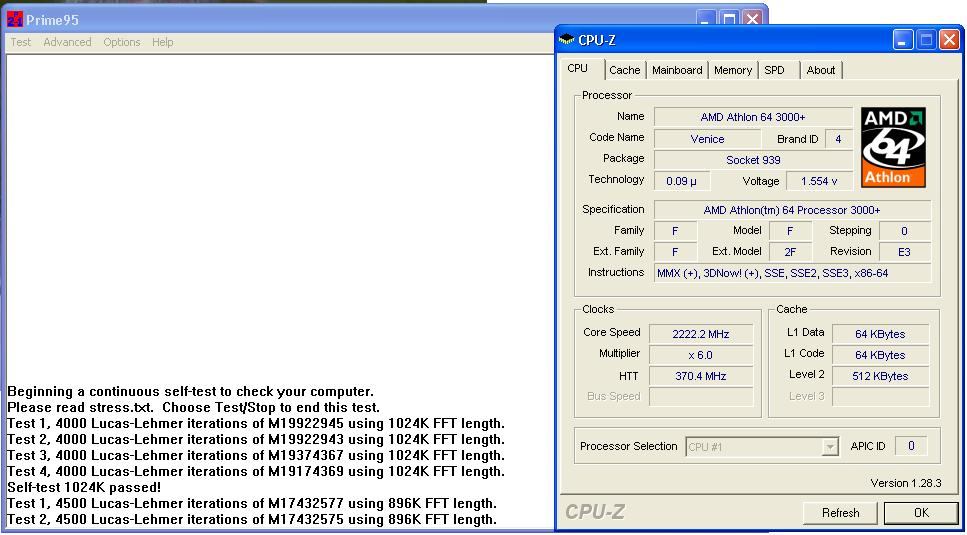Close the Prime95 window
The image size is (967, 535).
click(x=752, y=18)
